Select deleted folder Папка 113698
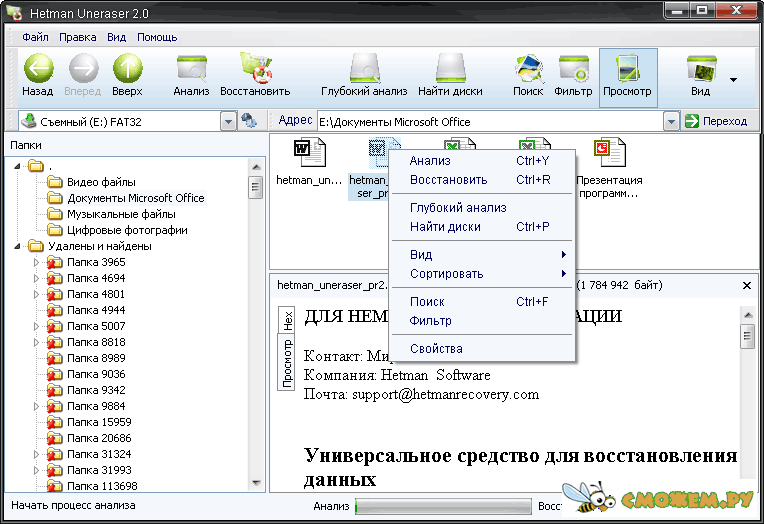 coord(102,486)
